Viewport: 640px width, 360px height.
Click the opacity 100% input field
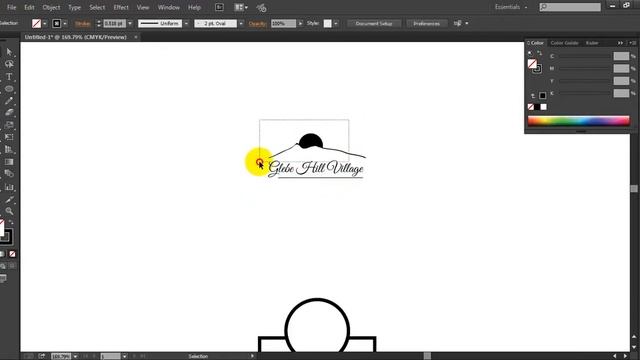283,24
